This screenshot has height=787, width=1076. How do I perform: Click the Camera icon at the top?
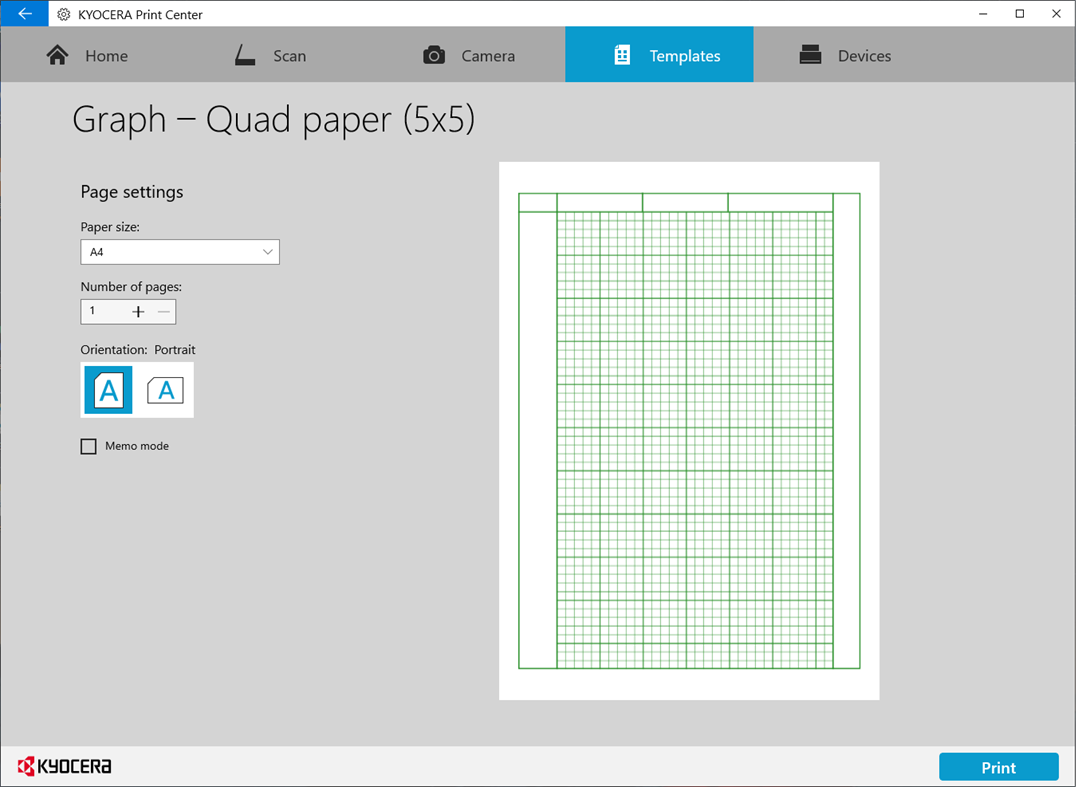(x=434, y=55)
